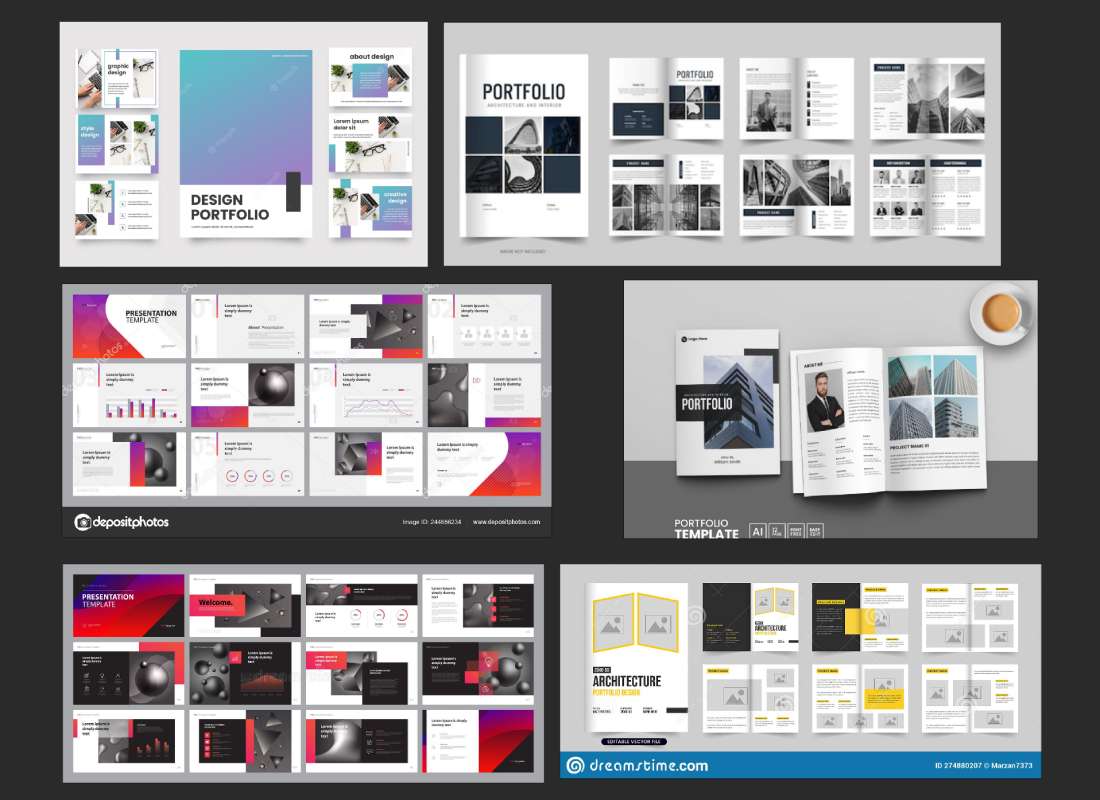Select the open spread with bearded man portrait
This screenshot has width=1100, height=800.
[888, 420]
